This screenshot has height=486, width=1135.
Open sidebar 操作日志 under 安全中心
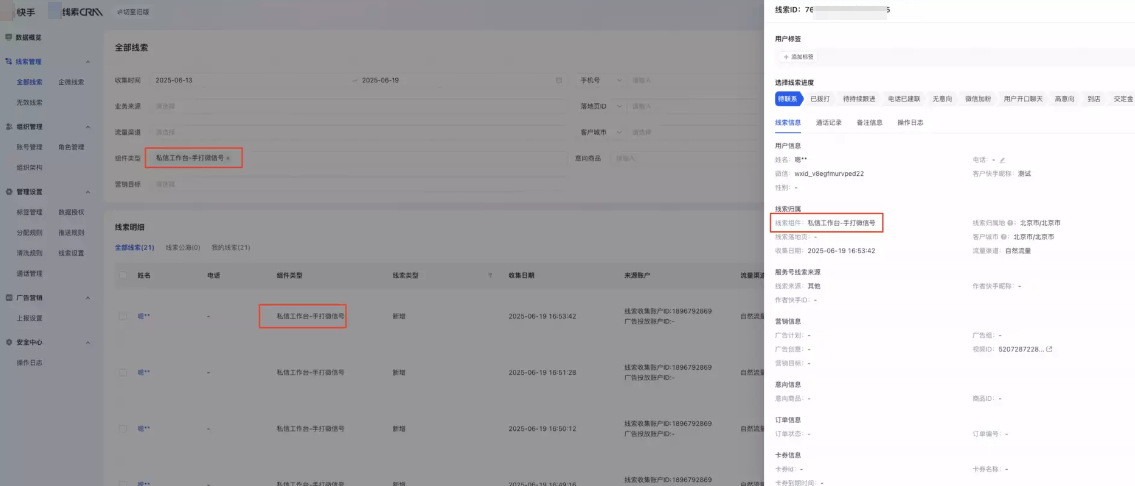coord(30,362)
